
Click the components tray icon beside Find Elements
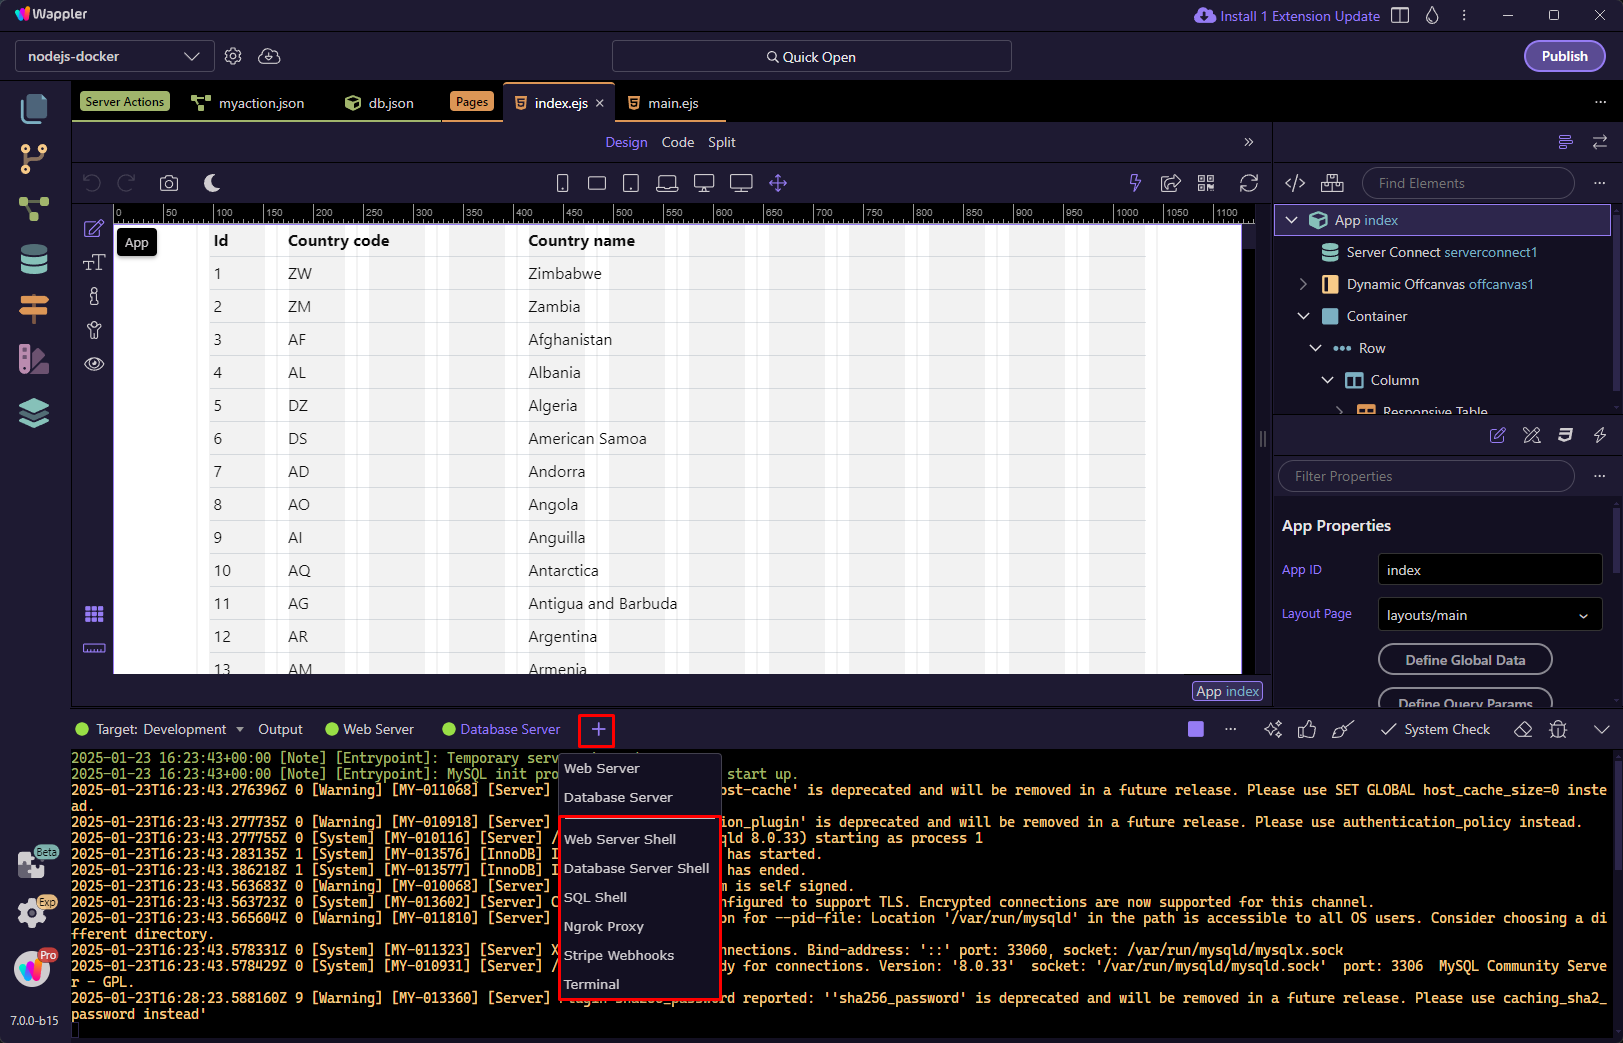pyautogui.click(x=1332, y=183)
